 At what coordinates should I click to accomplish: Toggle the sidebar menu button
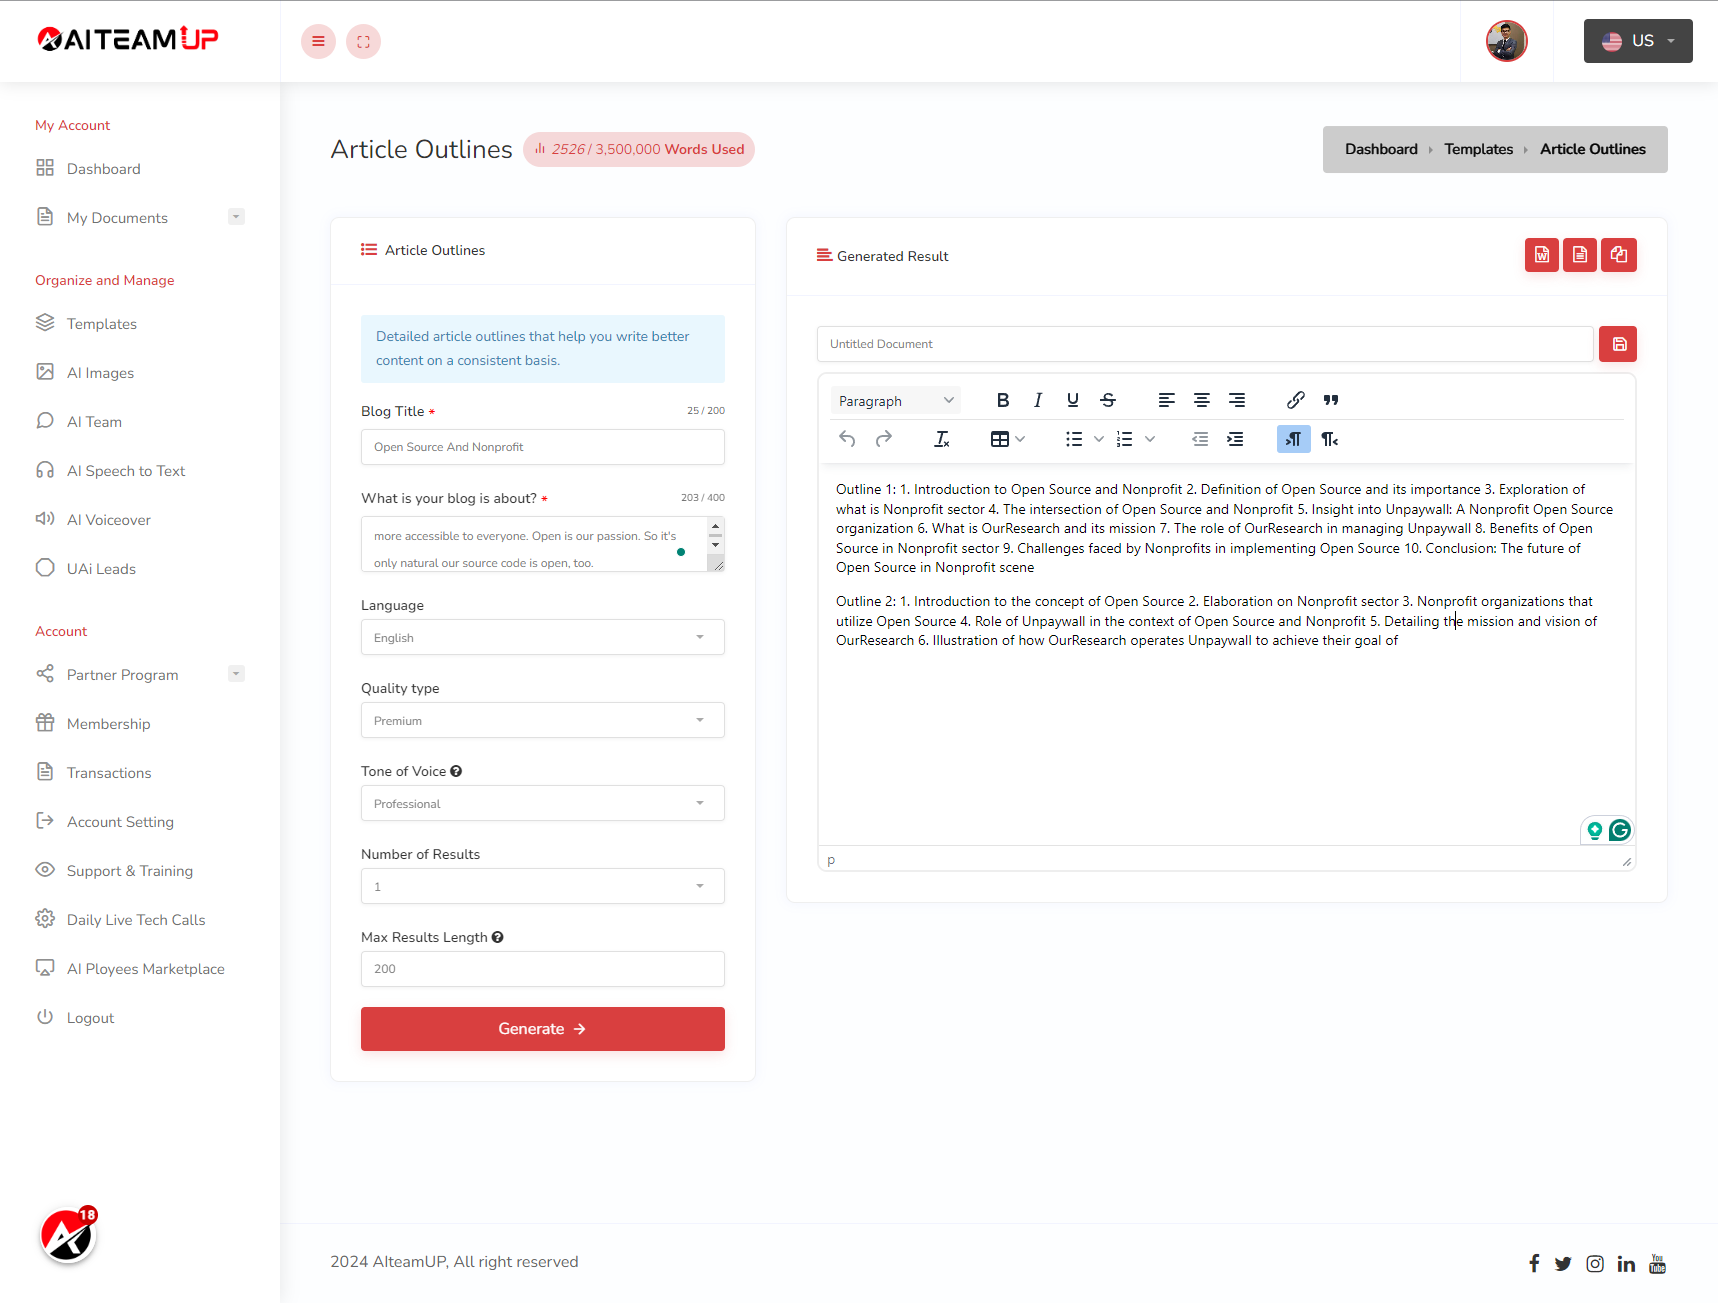(318, 41)
